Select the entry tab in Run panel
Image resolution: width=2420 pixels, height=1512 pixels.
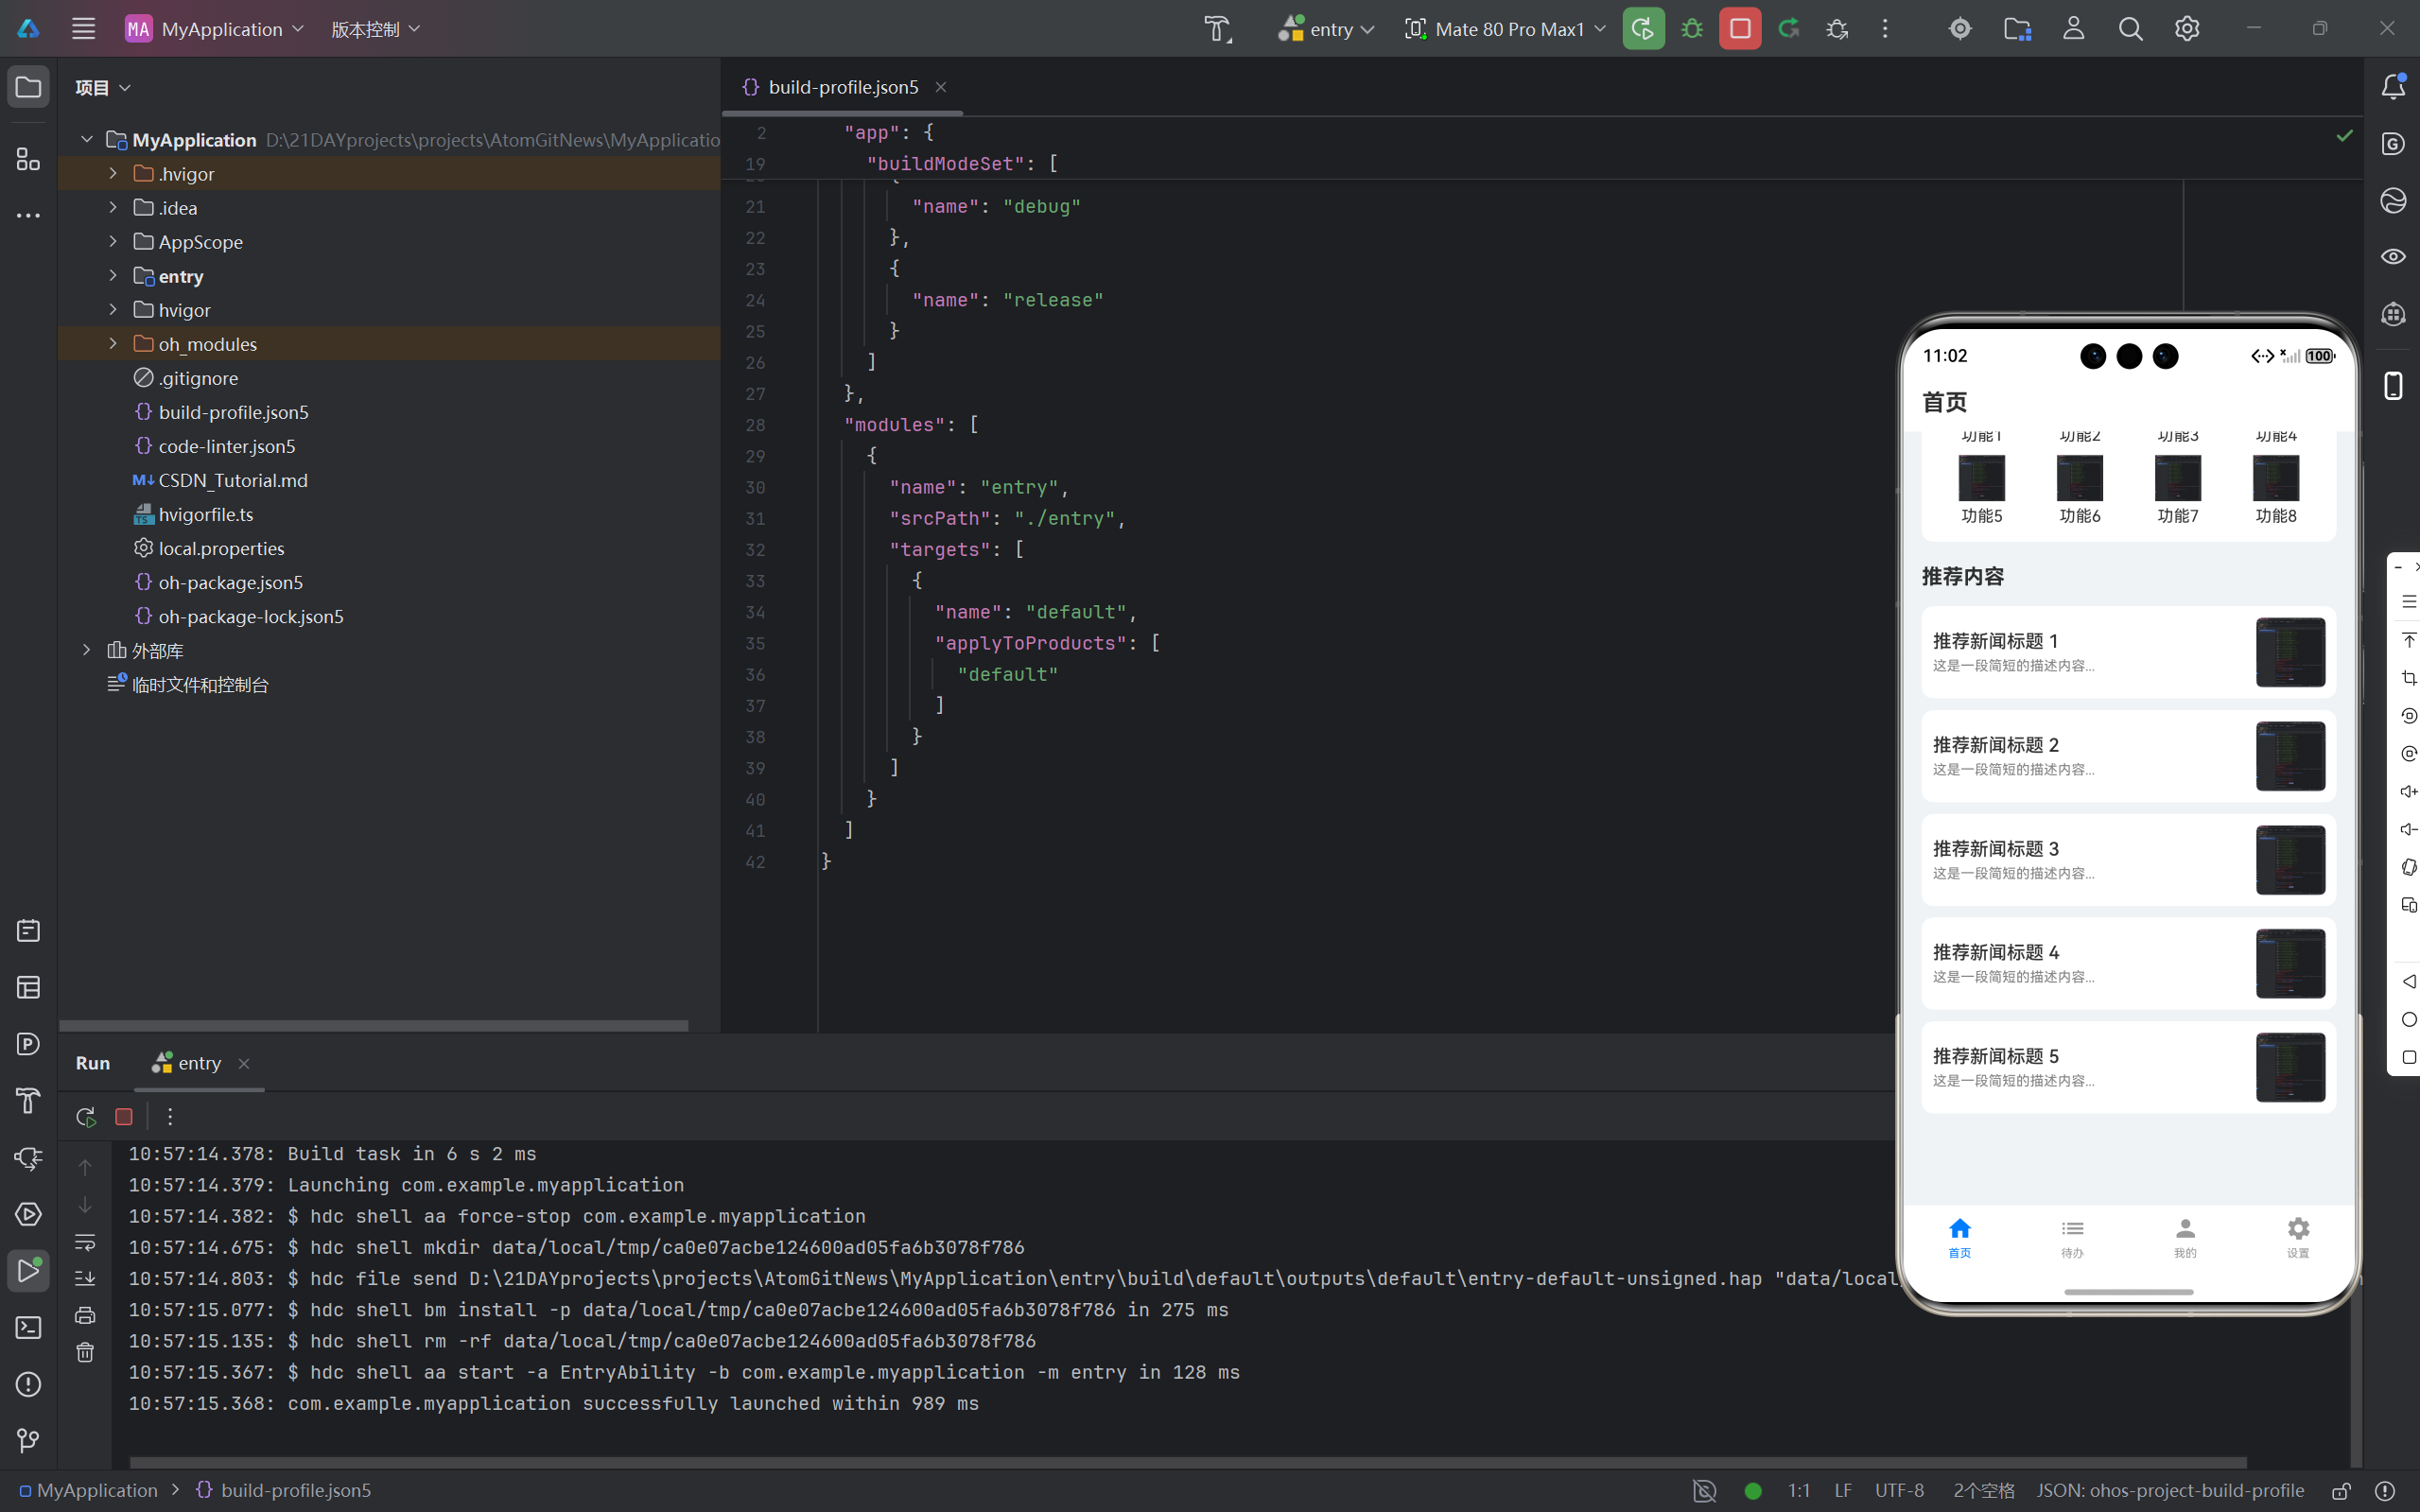[199, 1063]
